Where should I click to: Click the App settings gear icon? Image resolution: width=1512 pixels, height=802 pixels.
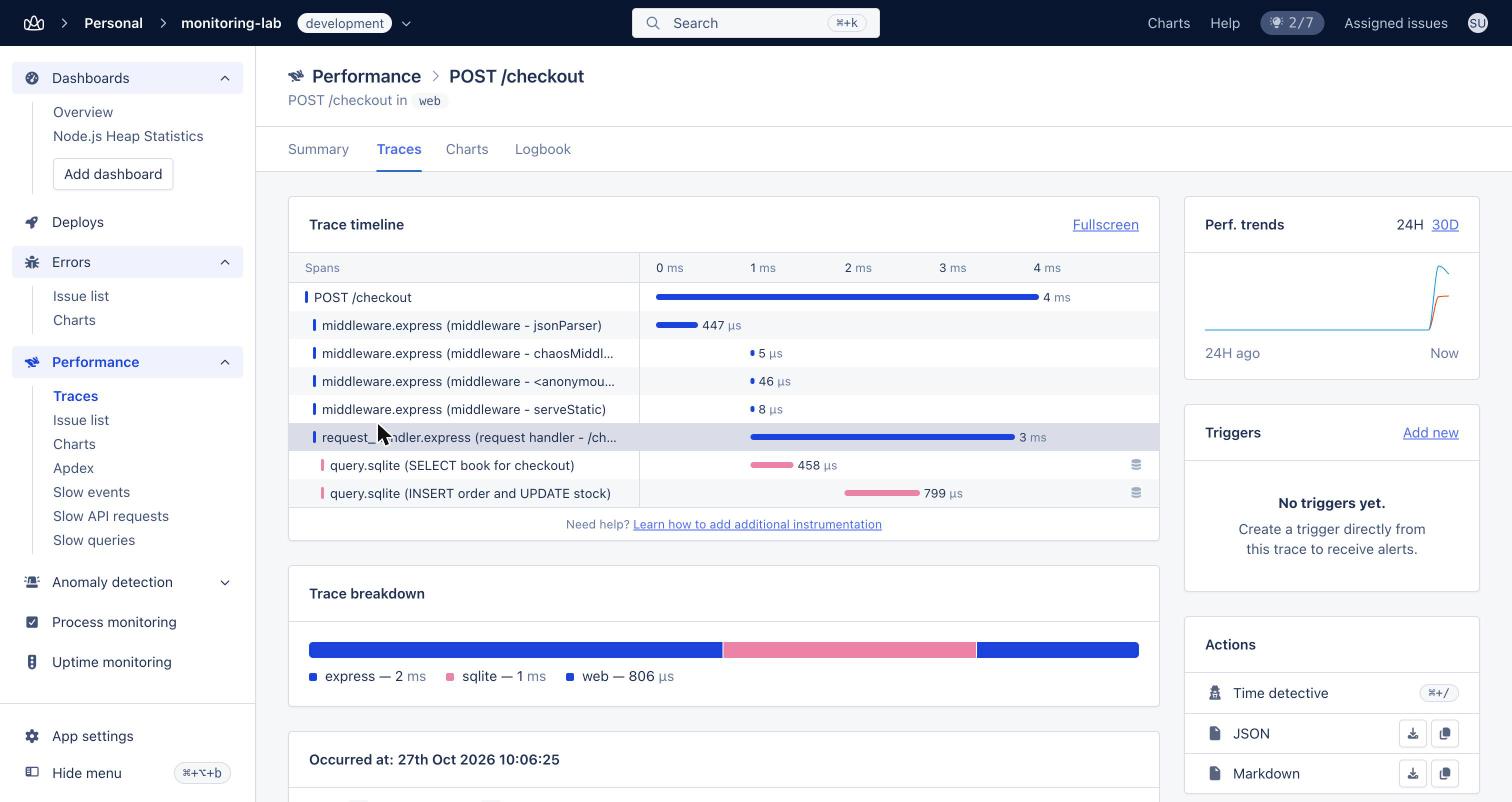coord(32,736)
